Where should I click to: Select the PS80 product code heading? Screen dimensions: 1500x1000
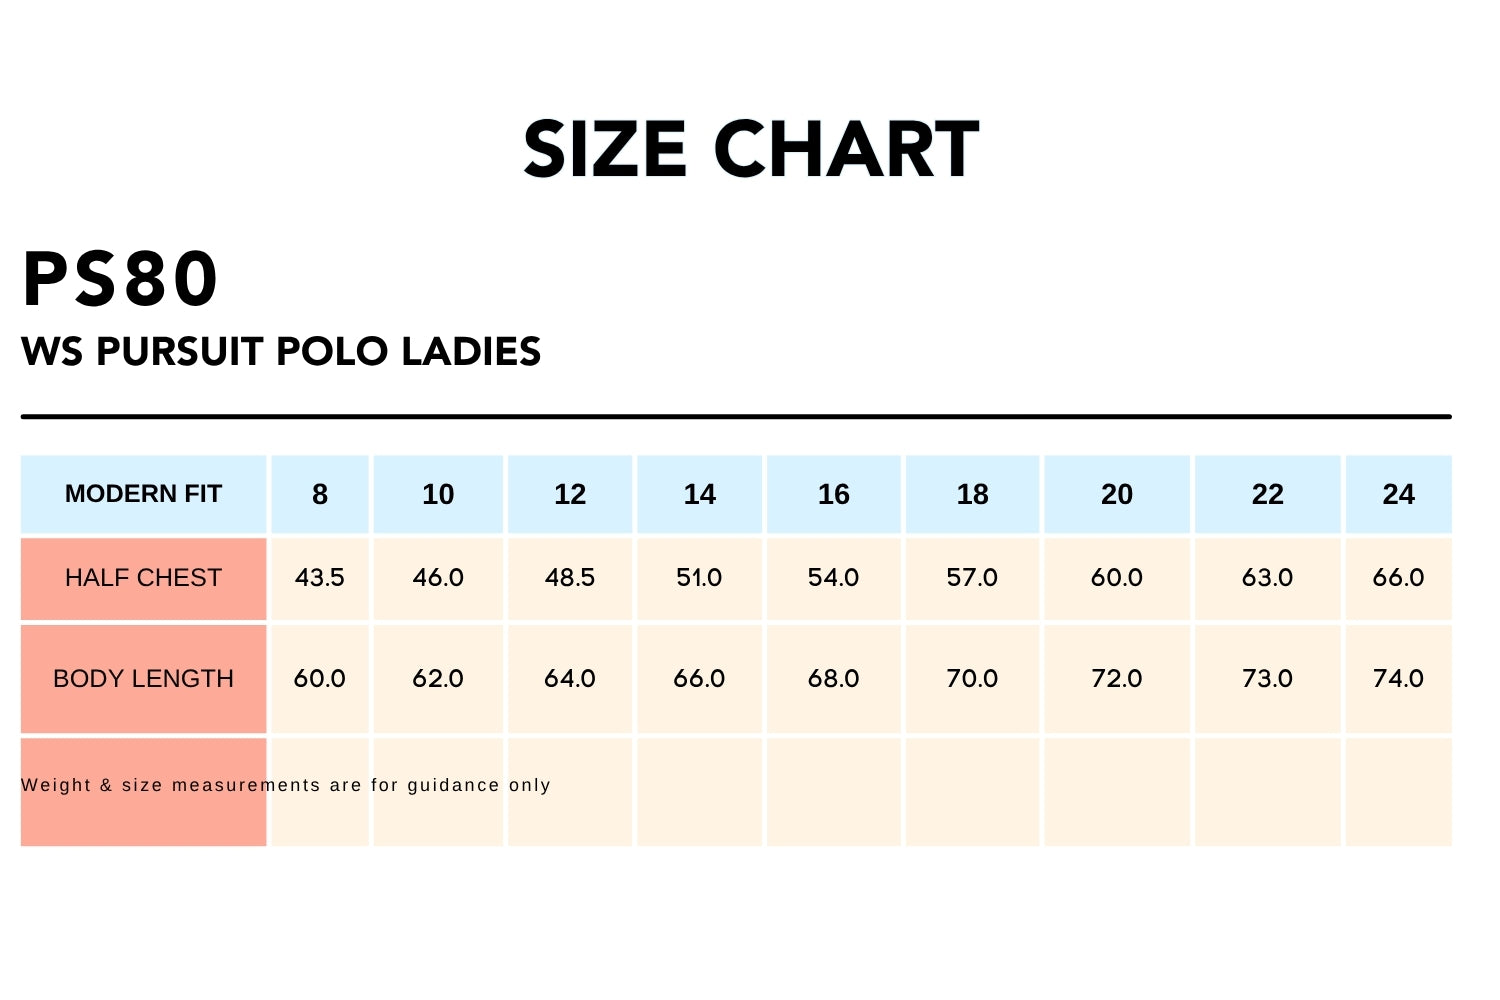(x=120, y=279)
